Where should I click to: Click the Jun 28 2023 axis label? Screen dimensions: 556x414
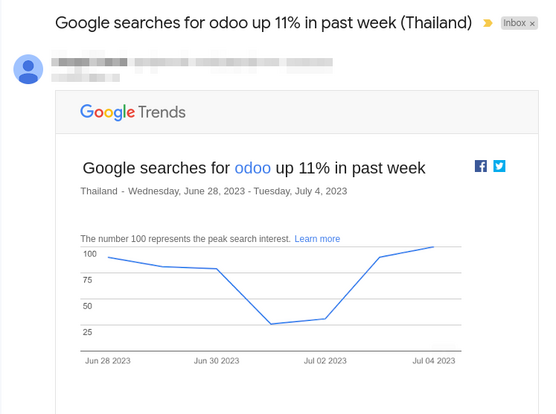click(108, 361)
